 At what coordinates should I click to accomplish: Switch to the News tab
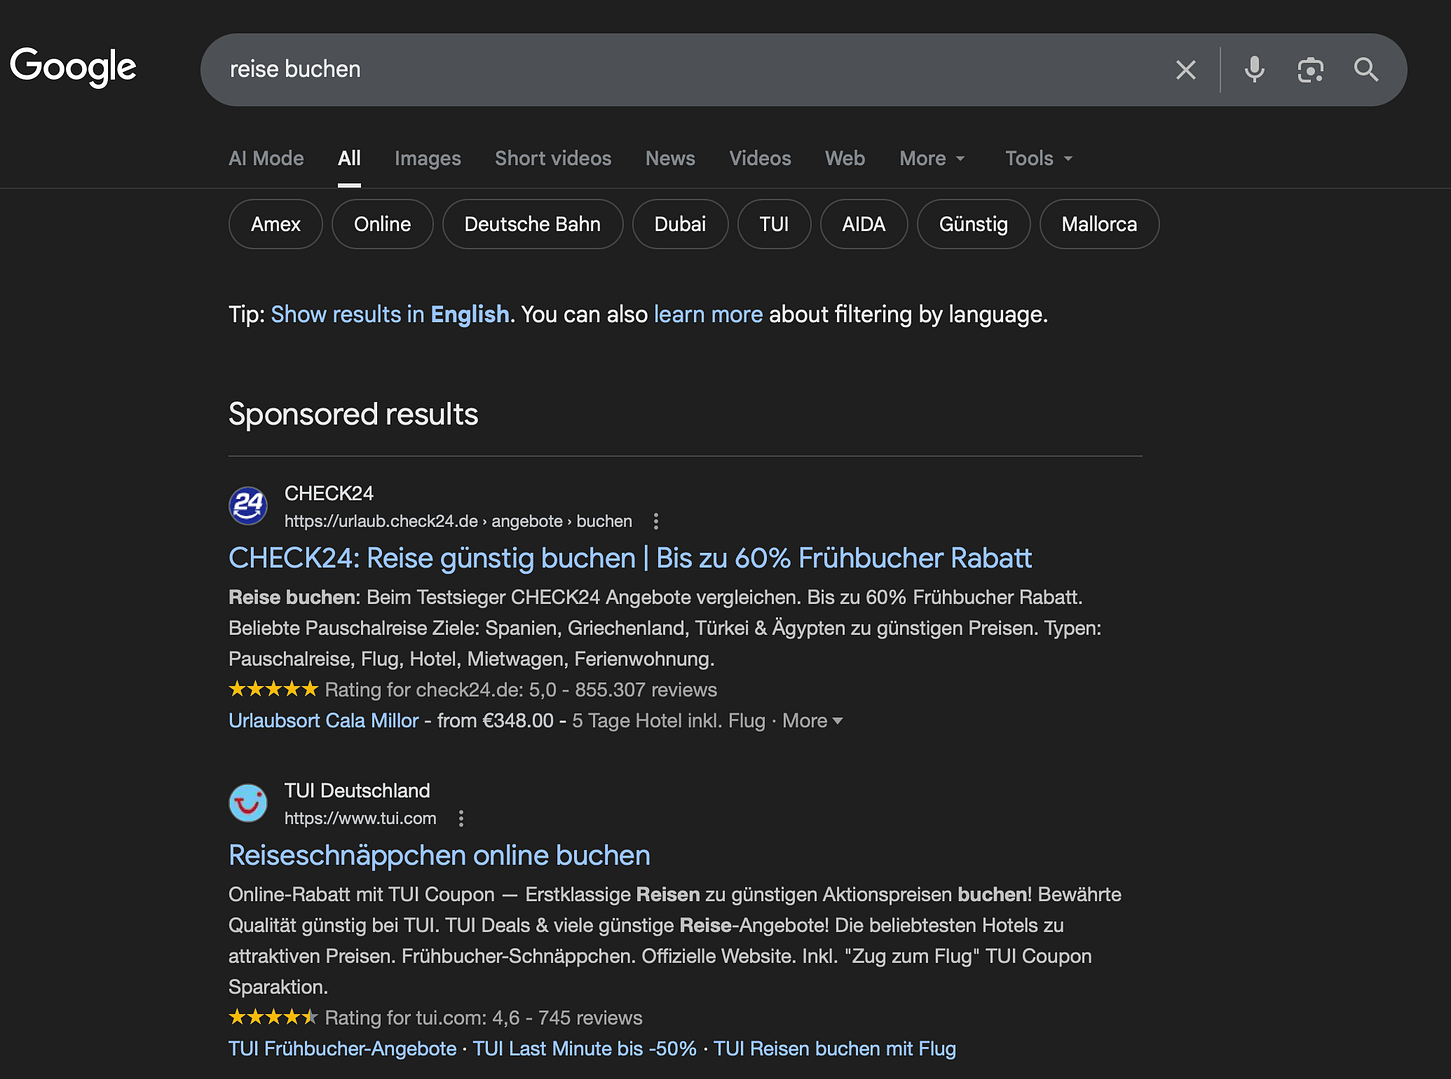pyautogui.click(x=669, y=158)
